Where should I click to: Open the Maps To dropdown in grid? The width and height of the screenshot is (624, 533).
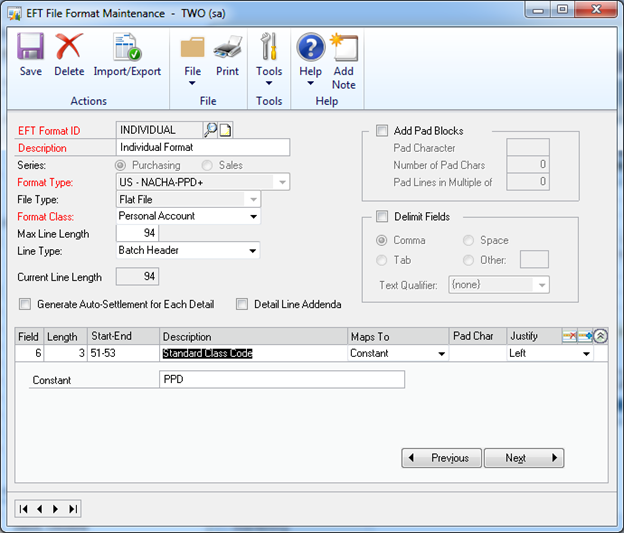pos(441,353)
